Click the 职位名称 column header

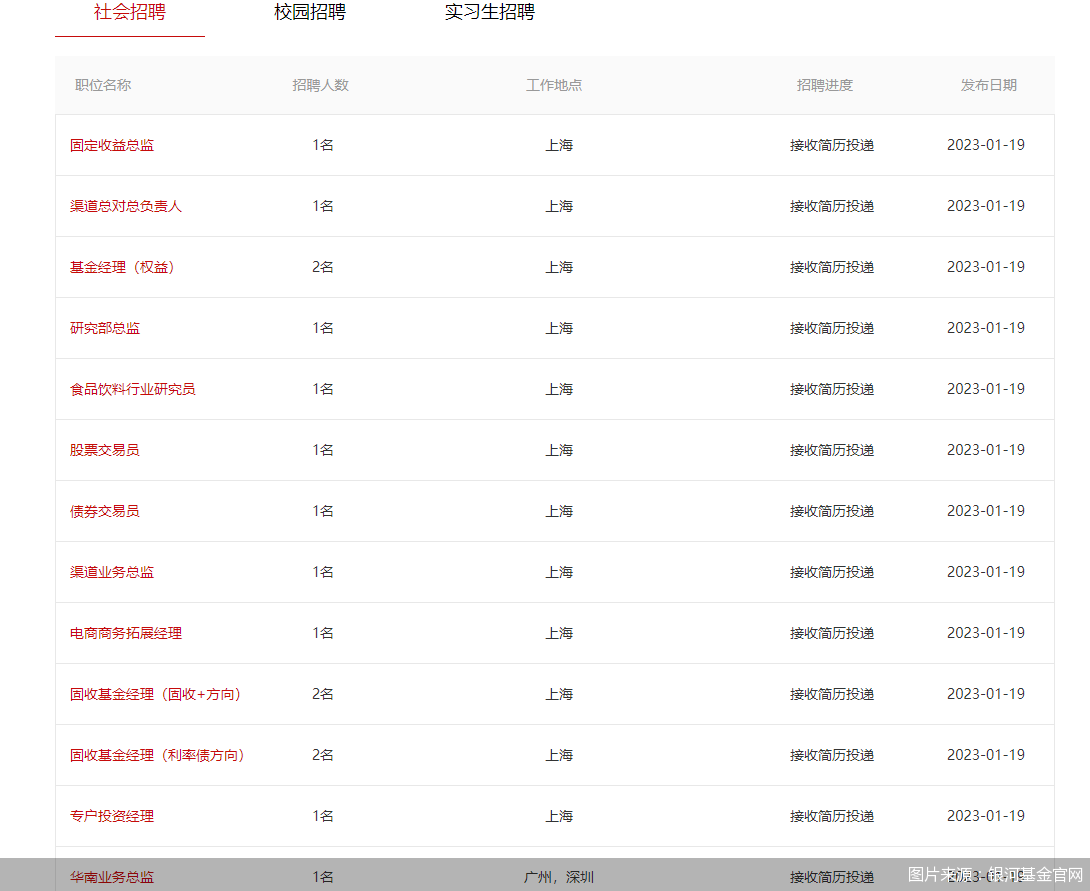coord(103,85)
